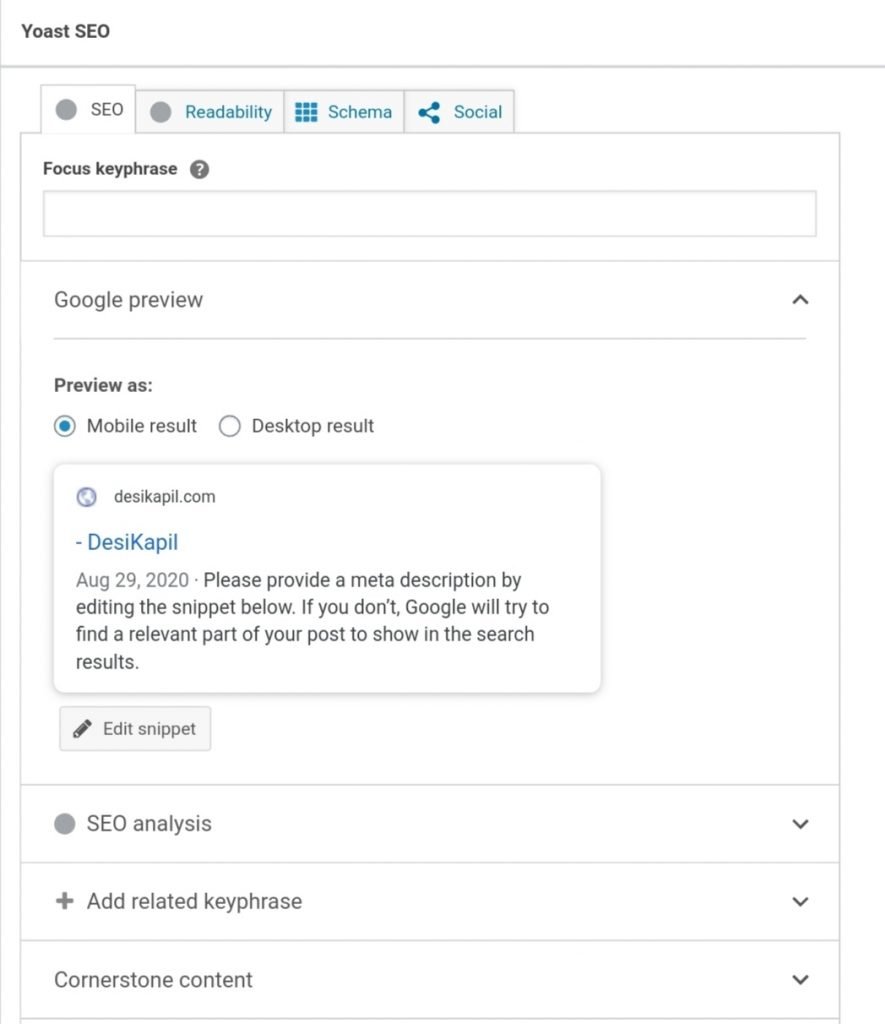
Task: Click the SEO tab gray score circle
Action: click(66, 110)
